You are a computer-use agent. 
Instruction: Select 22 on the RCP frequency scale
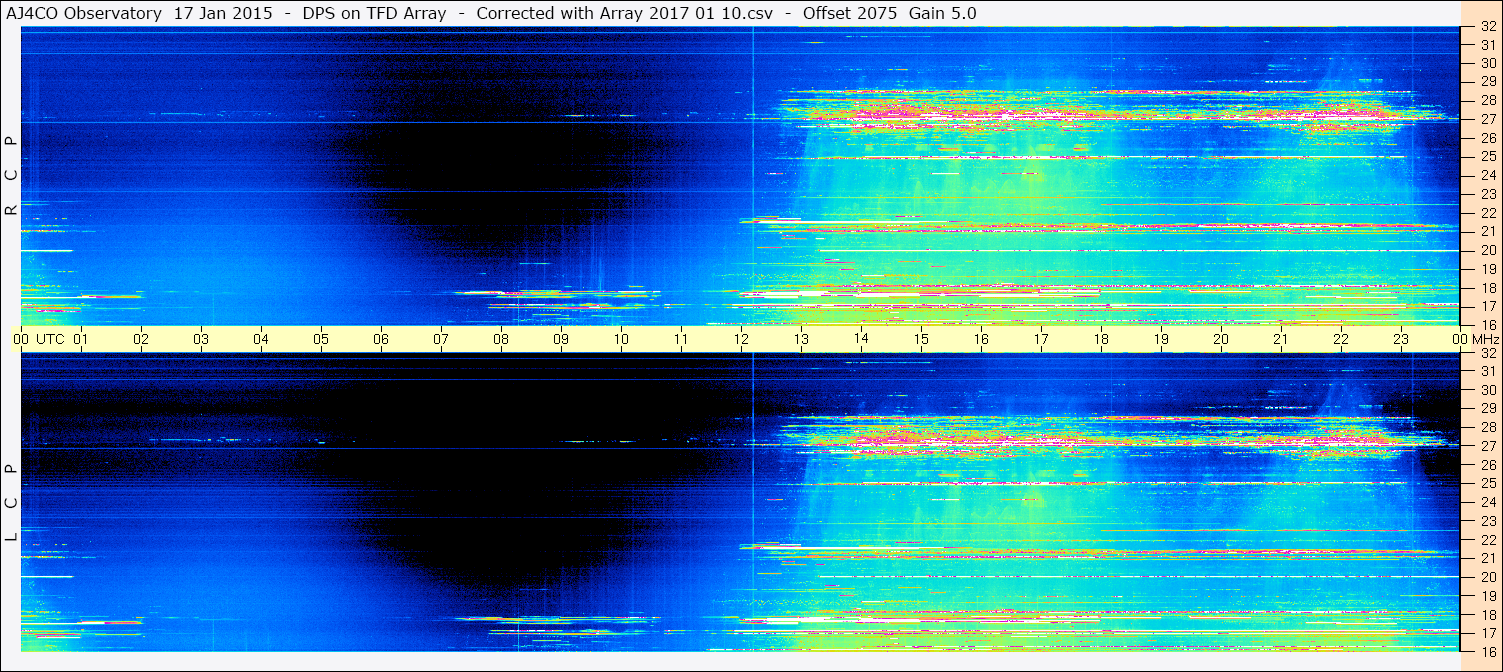(x=1488, y=213)
